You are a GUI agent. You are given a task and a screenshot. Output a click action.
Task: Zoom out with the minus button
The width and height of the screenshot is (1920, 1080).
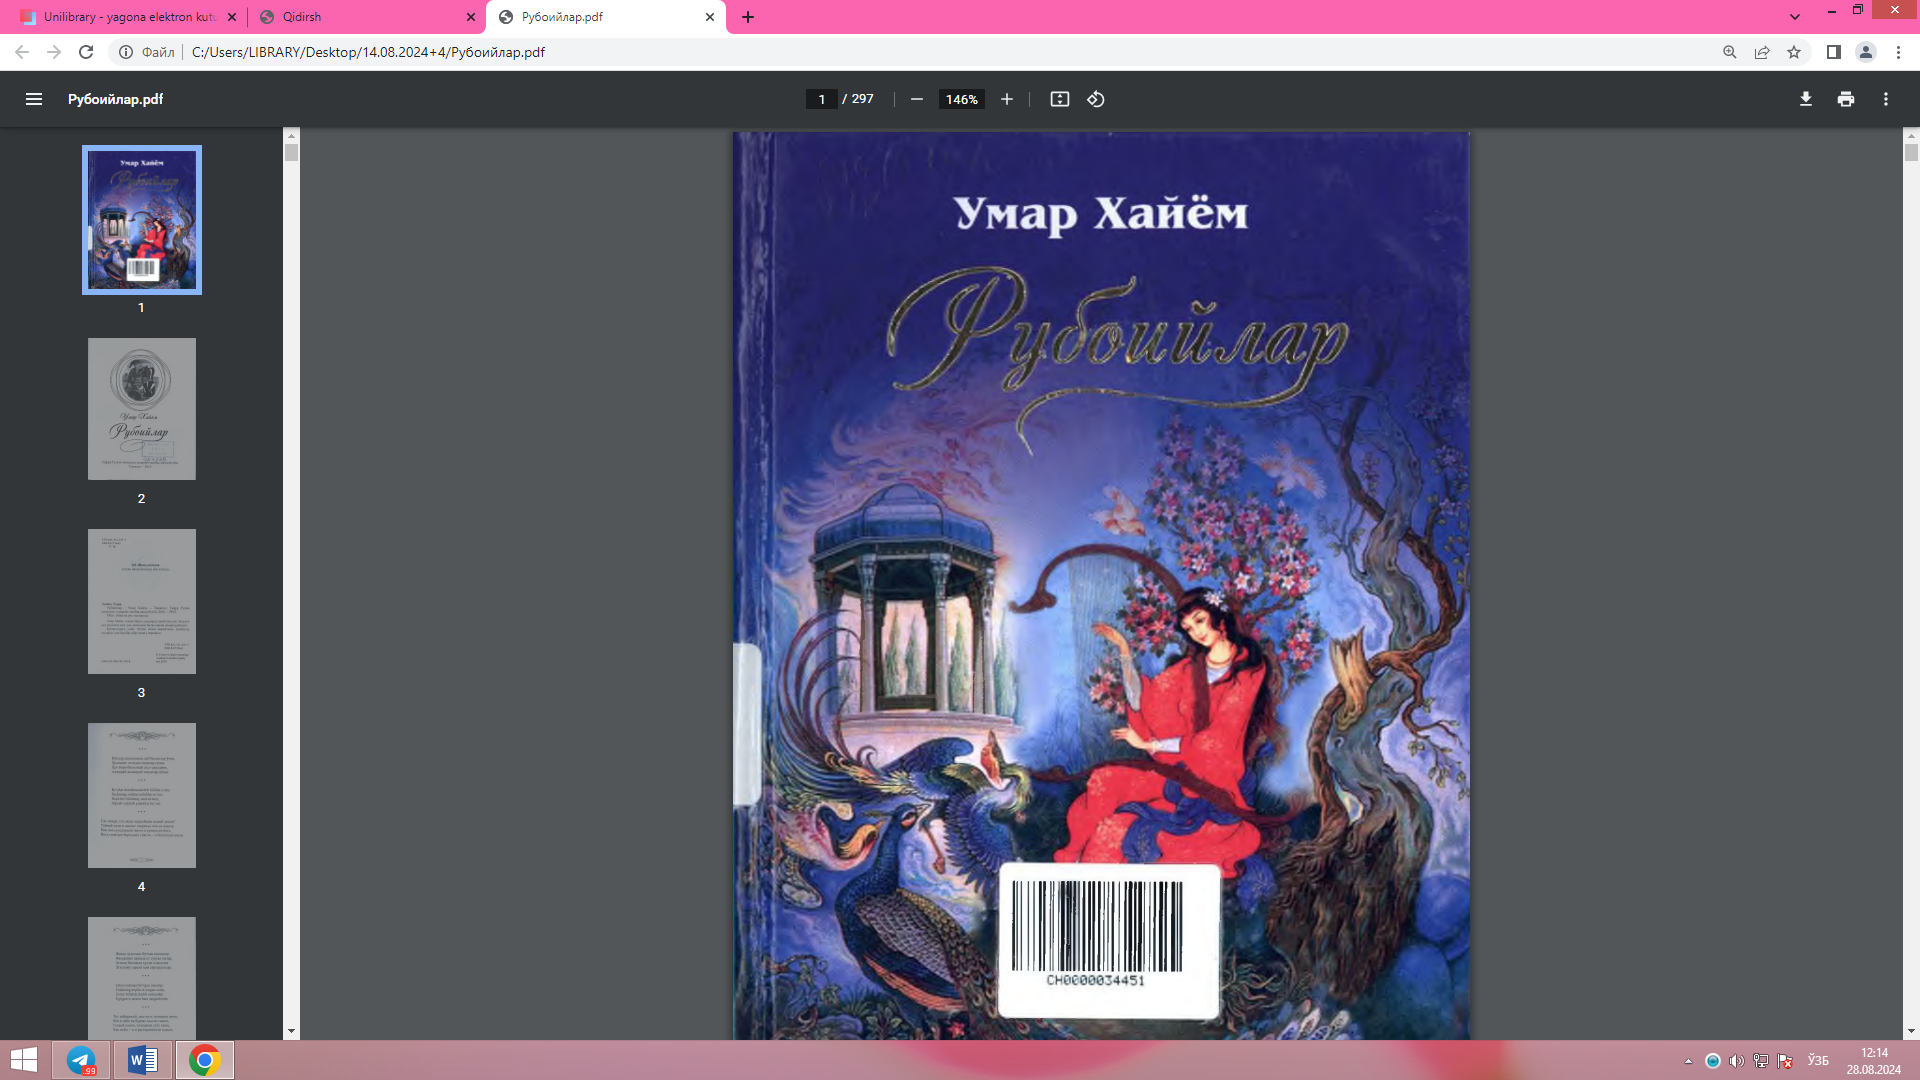[916, 99]
